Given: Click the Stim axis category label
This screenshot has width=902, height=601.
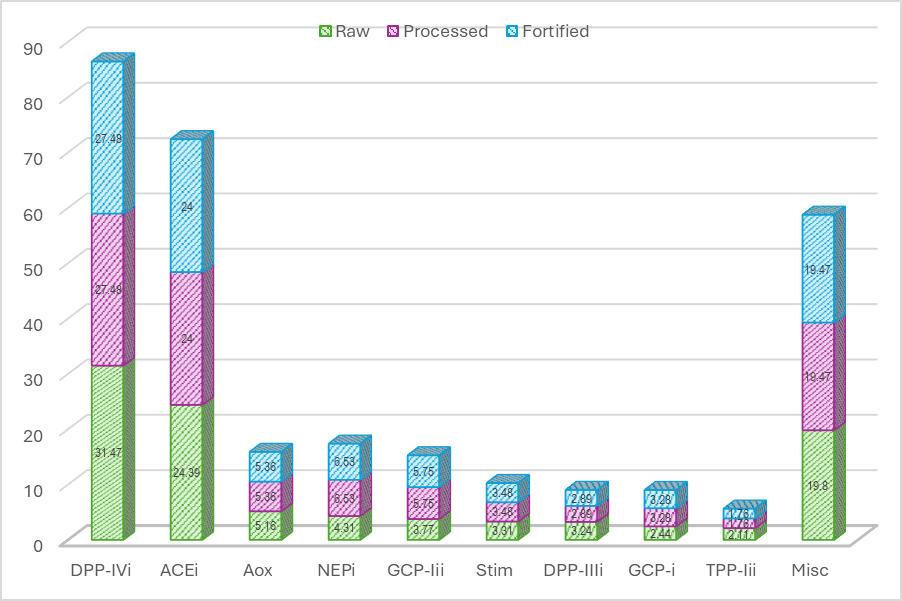Looking at the screenshot, I should coord(494,570).
